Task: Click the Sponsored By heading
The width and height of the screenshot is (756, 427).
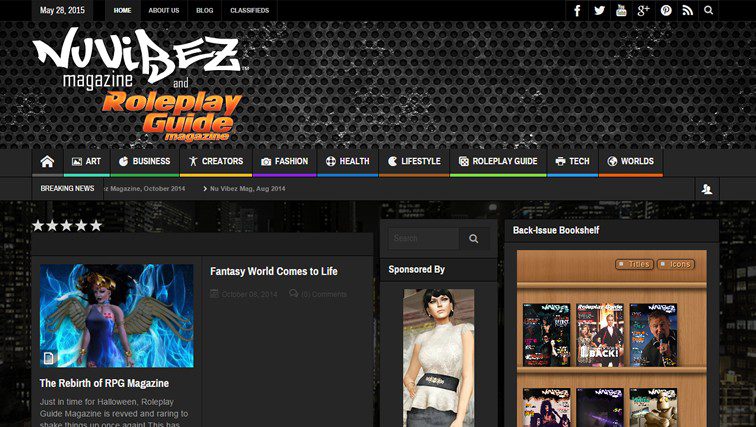Action: click(417, 269)
